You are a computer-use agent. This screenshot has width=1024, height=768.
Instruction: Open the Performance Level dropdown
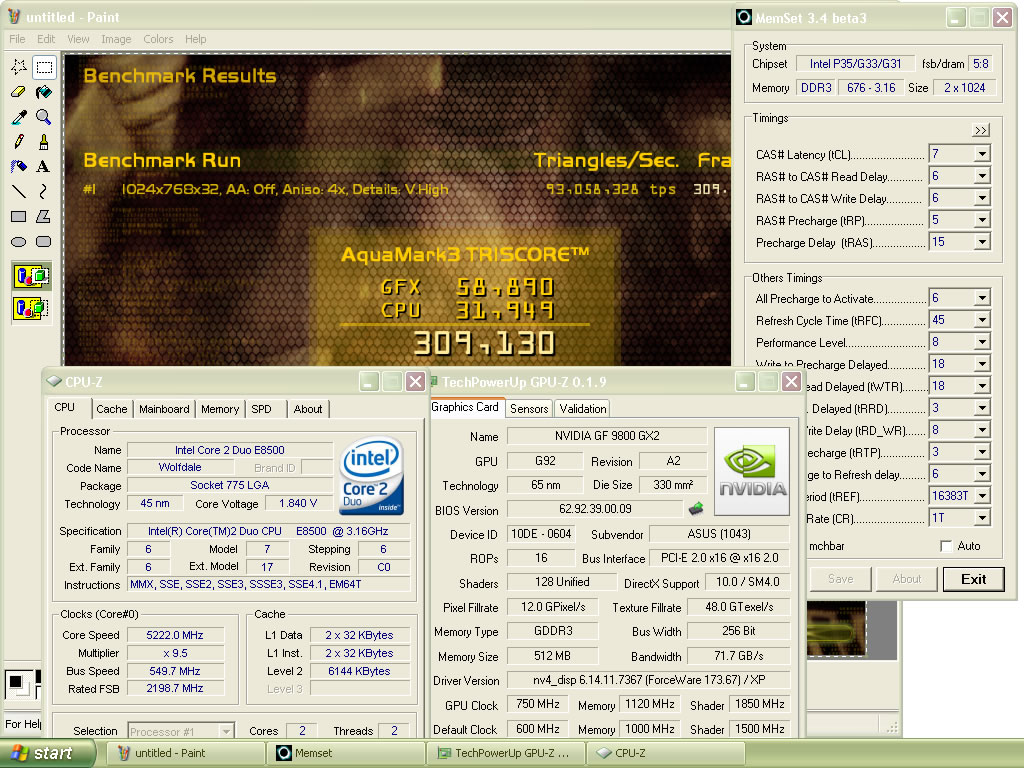tap(982, 342)
